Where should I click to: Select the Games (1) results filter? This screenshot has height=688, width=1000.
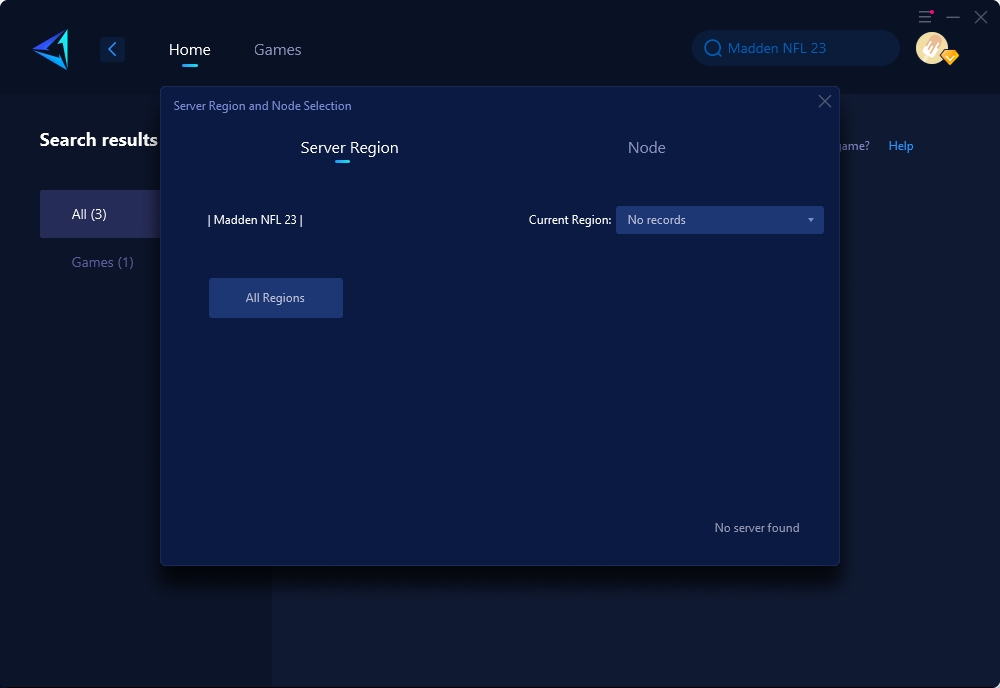click(102, 262)
